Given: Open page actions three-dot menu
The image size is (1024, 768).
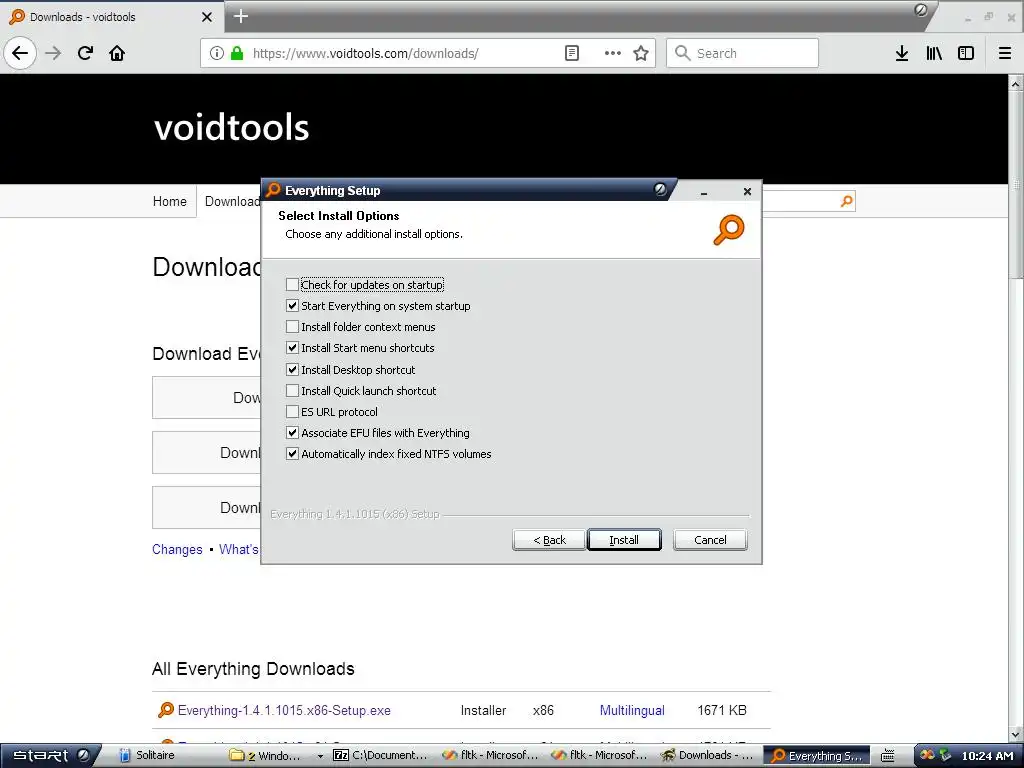Looking at the screenshot, I should tap(613, 53).
